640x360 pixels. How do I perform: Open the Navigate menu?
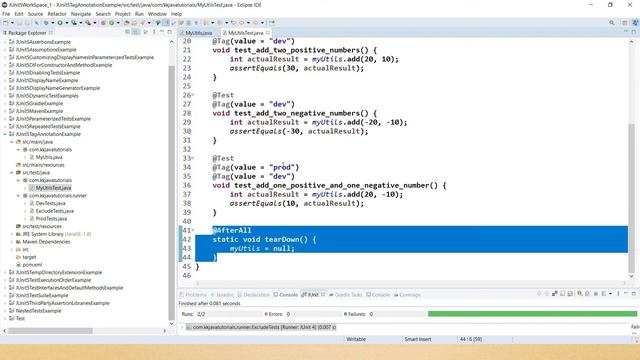pyautogui.click(x=81, y=14)
